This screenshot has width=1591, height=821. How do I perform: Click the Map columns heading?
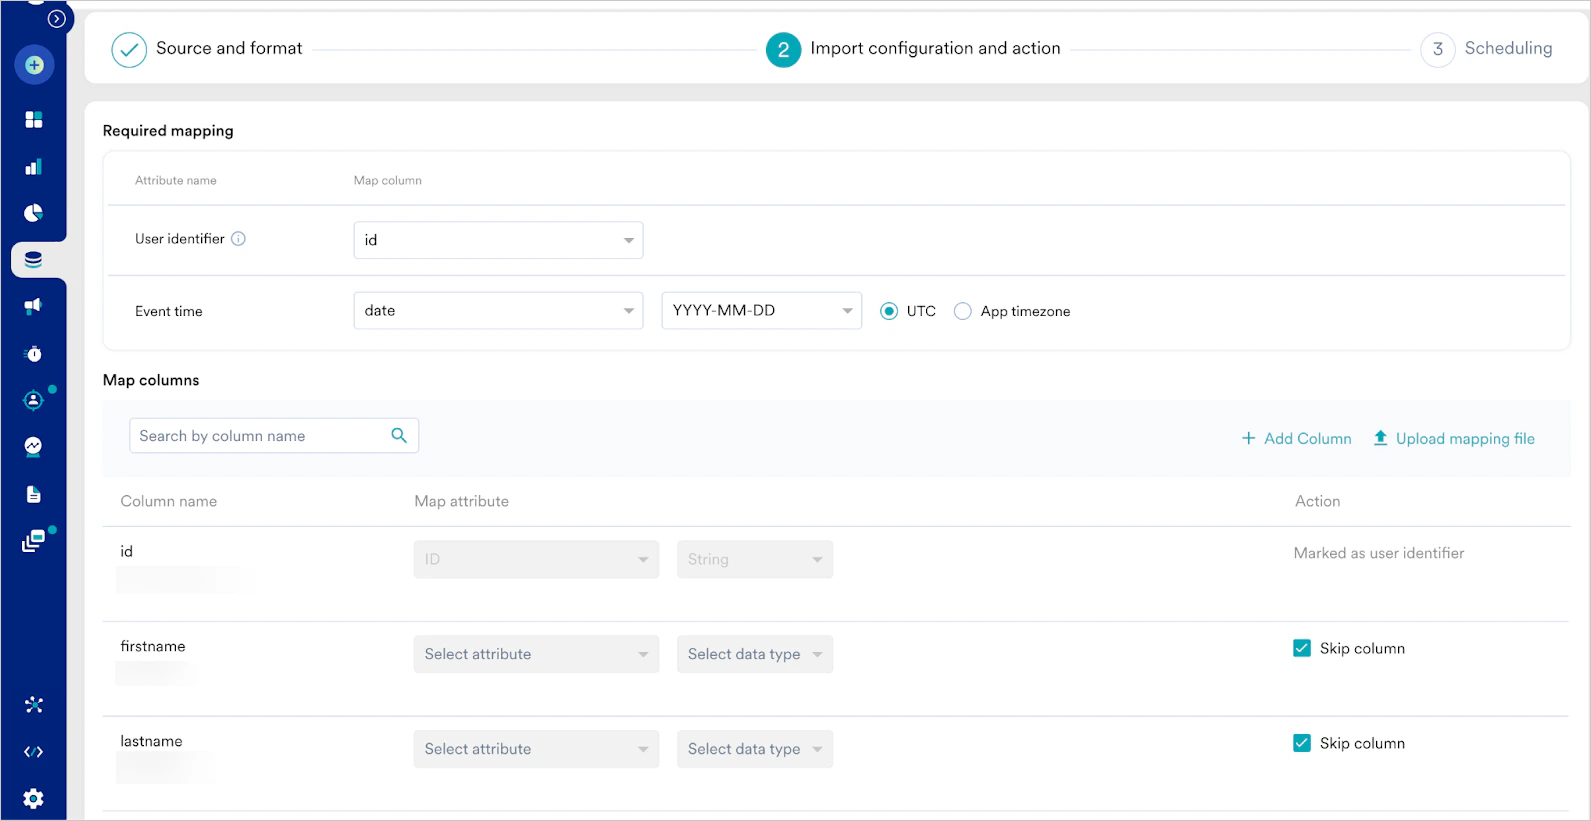151,380
